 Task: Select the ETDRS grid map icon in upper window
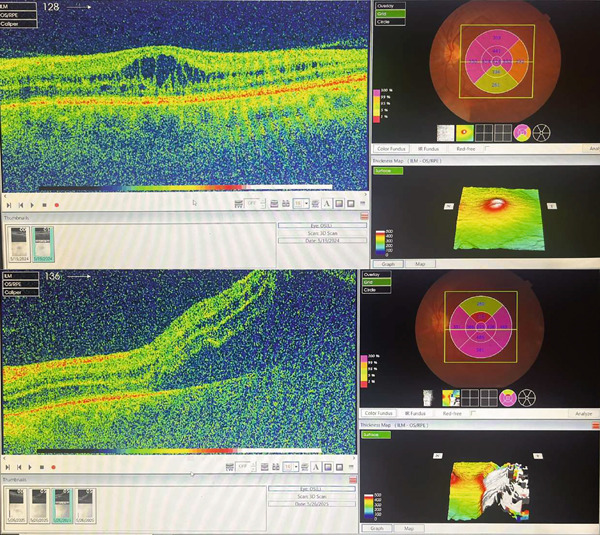coord(522,133)
